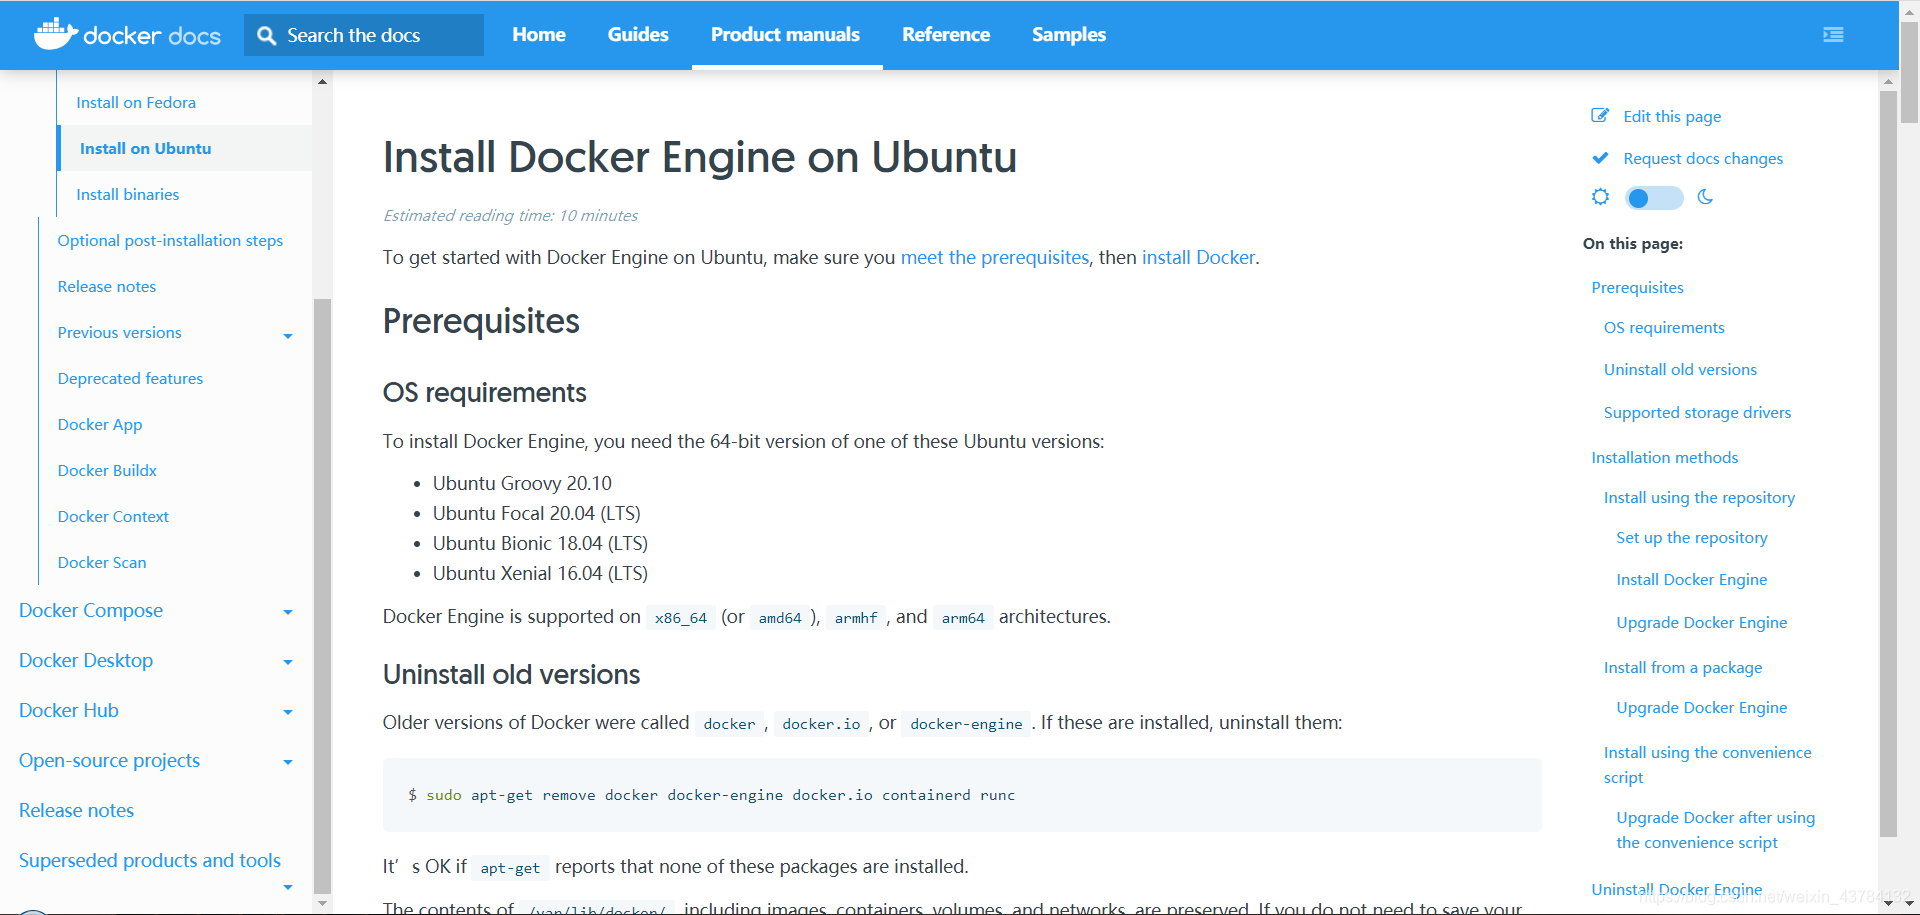
Task: Toggle the light/dark theme switch
Action: click(1654, 198)
